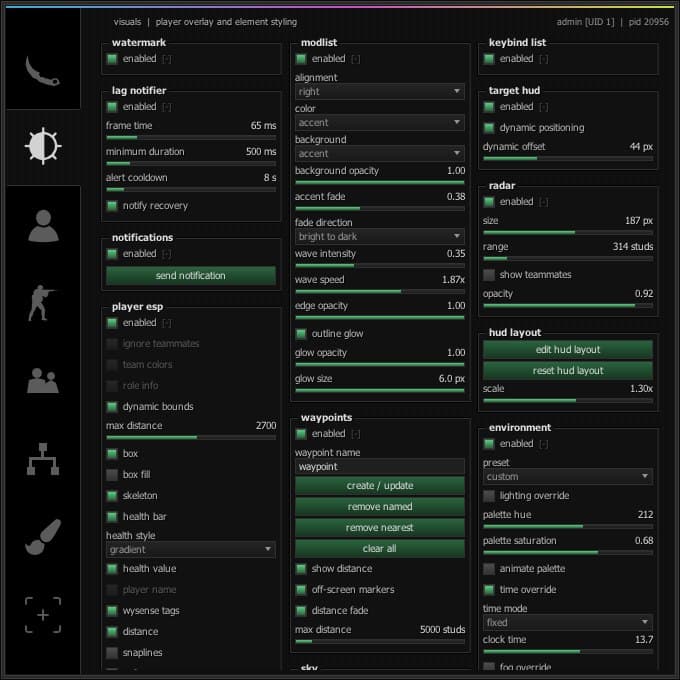Click the 'pid 20956' header text
The width and height of the screenshot is (680, 680).
[648, 22]
